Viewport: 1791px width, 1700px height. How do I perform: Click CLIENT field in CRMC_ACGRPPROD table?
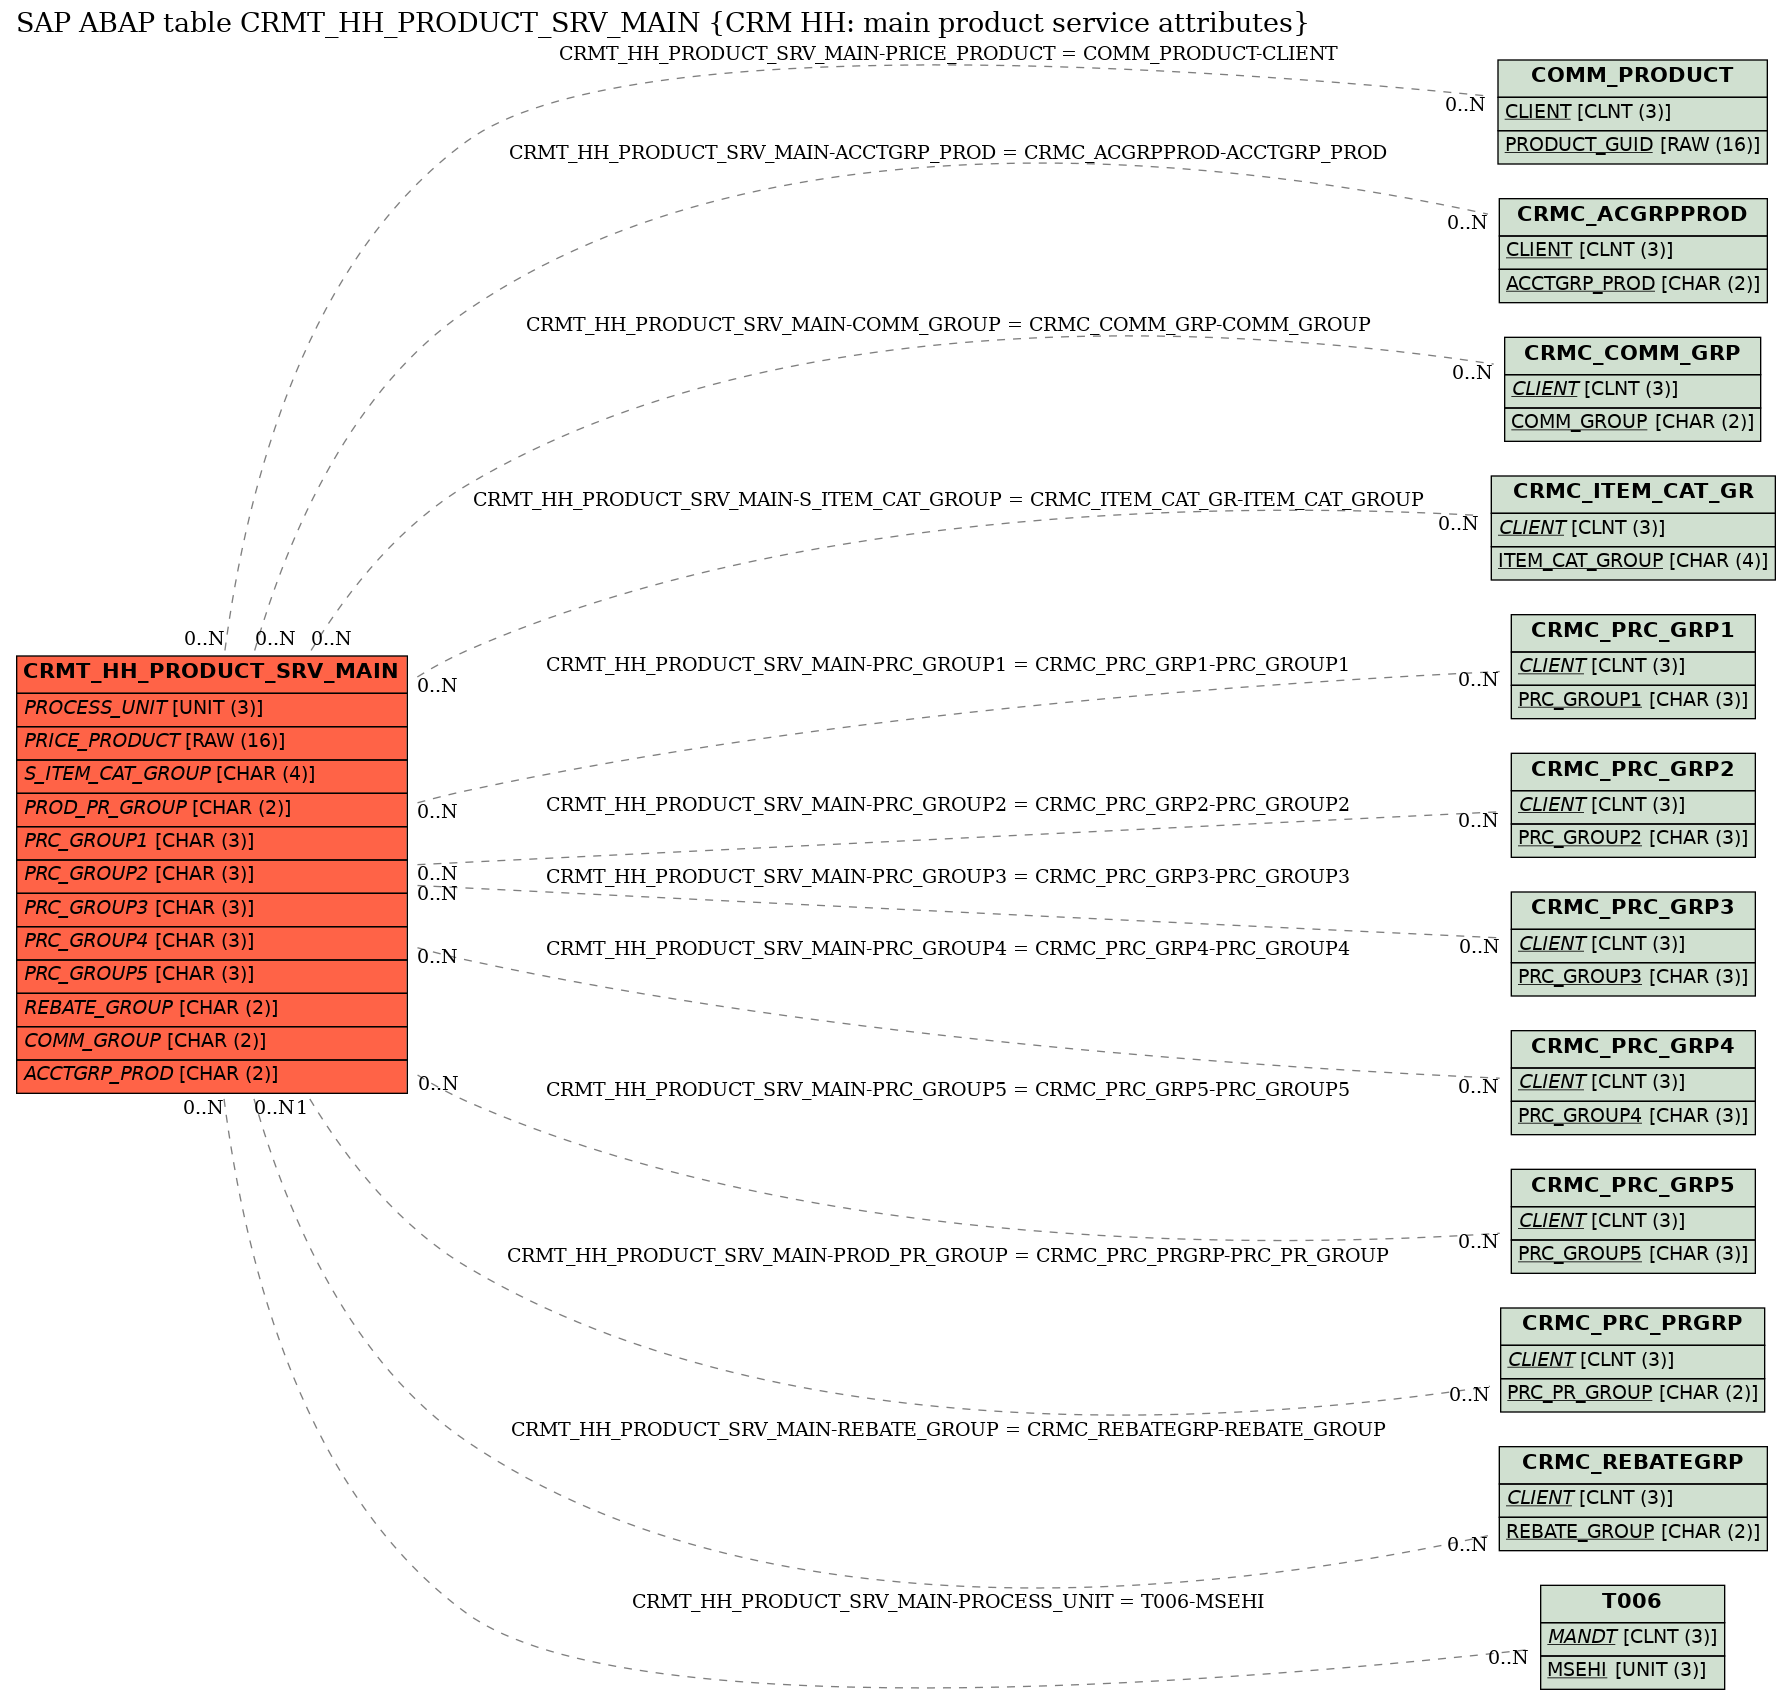1632,252
